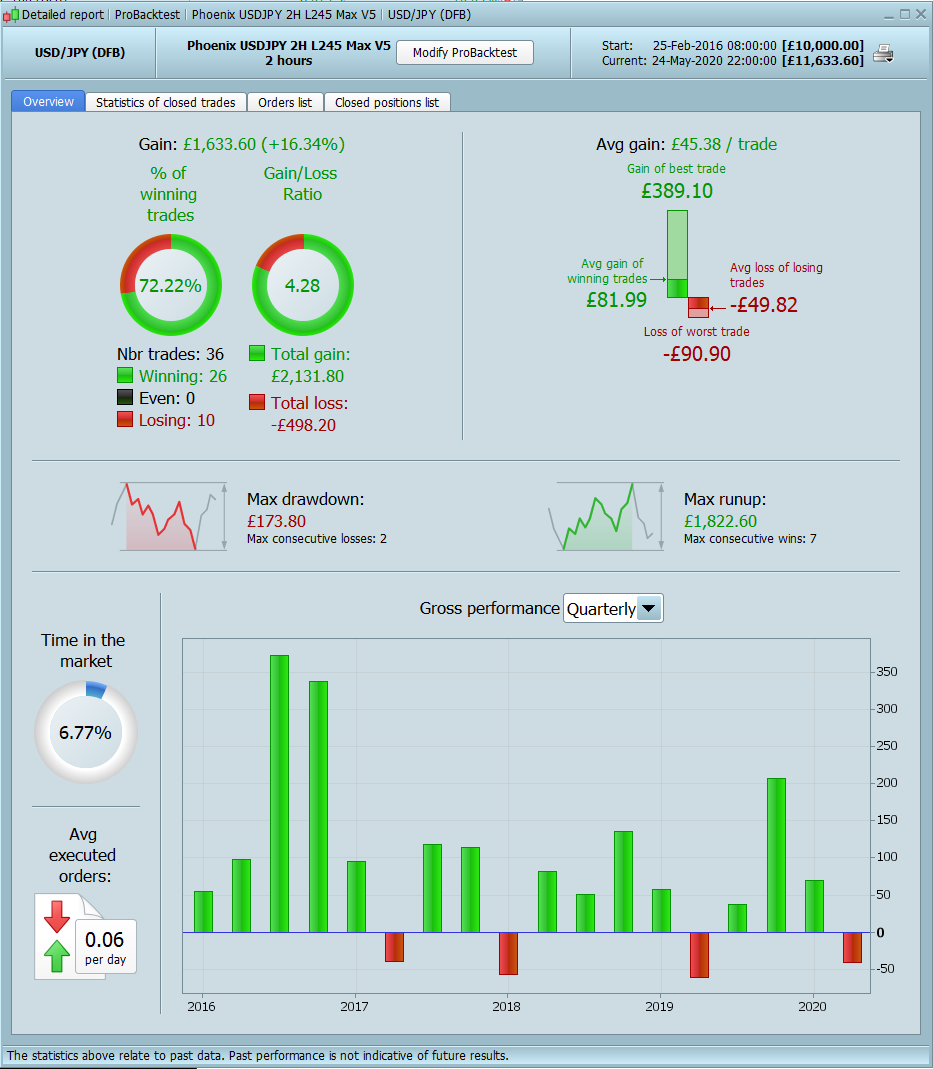
Task: Click the red loss bar in 2020
Action: click(x=852, y=947)
